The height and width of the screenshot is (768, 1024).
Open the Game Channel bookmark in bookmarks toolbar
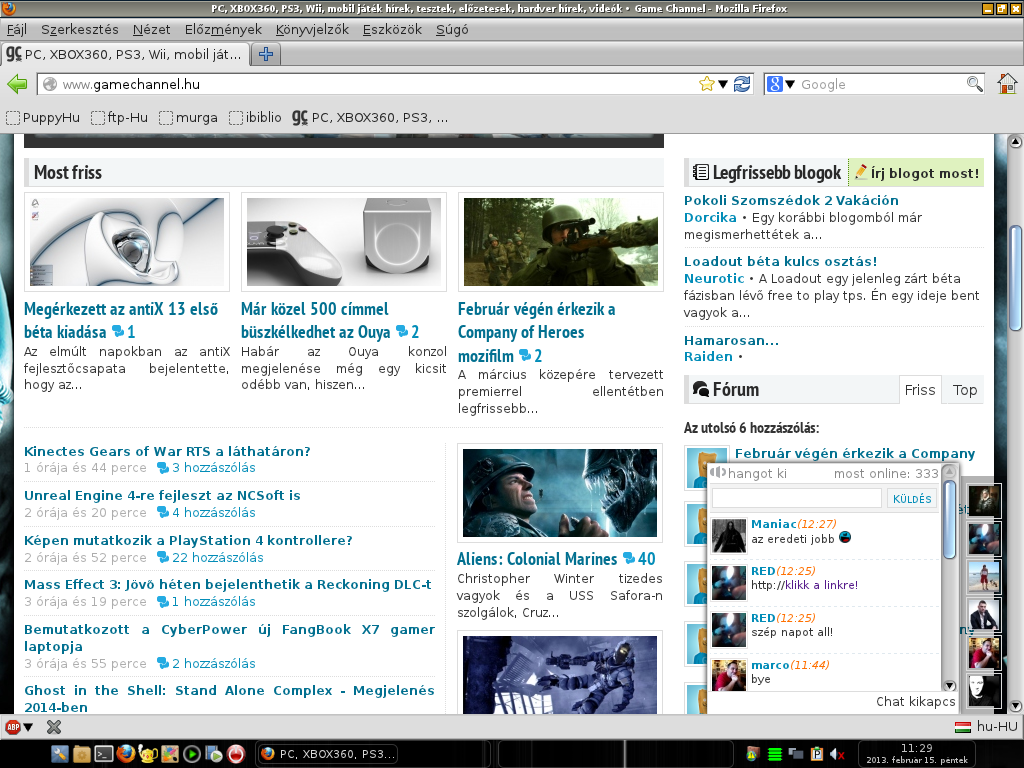point(370,118)
